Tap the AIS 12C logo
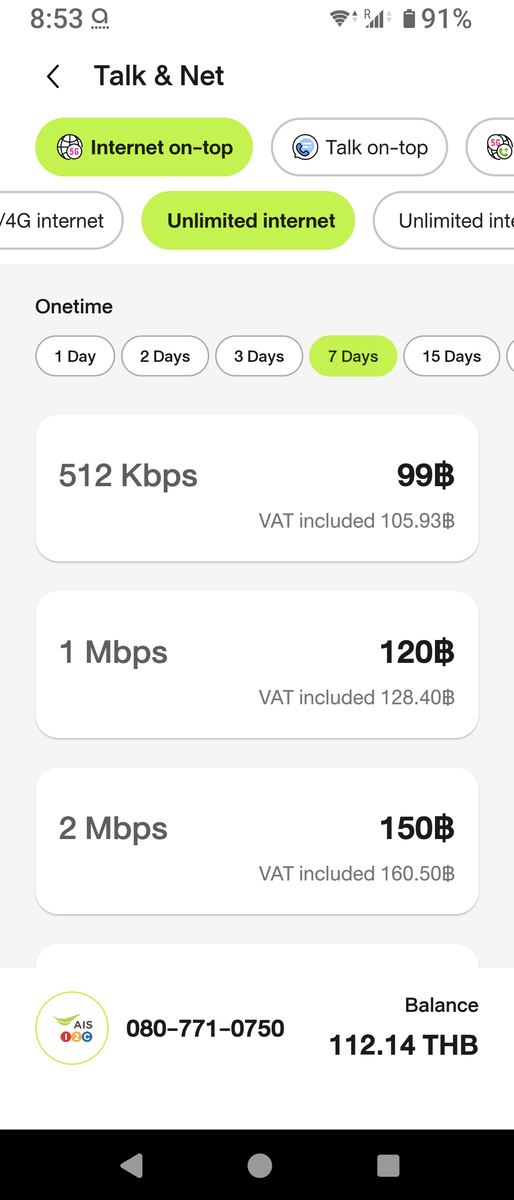 coord(71,1027)
